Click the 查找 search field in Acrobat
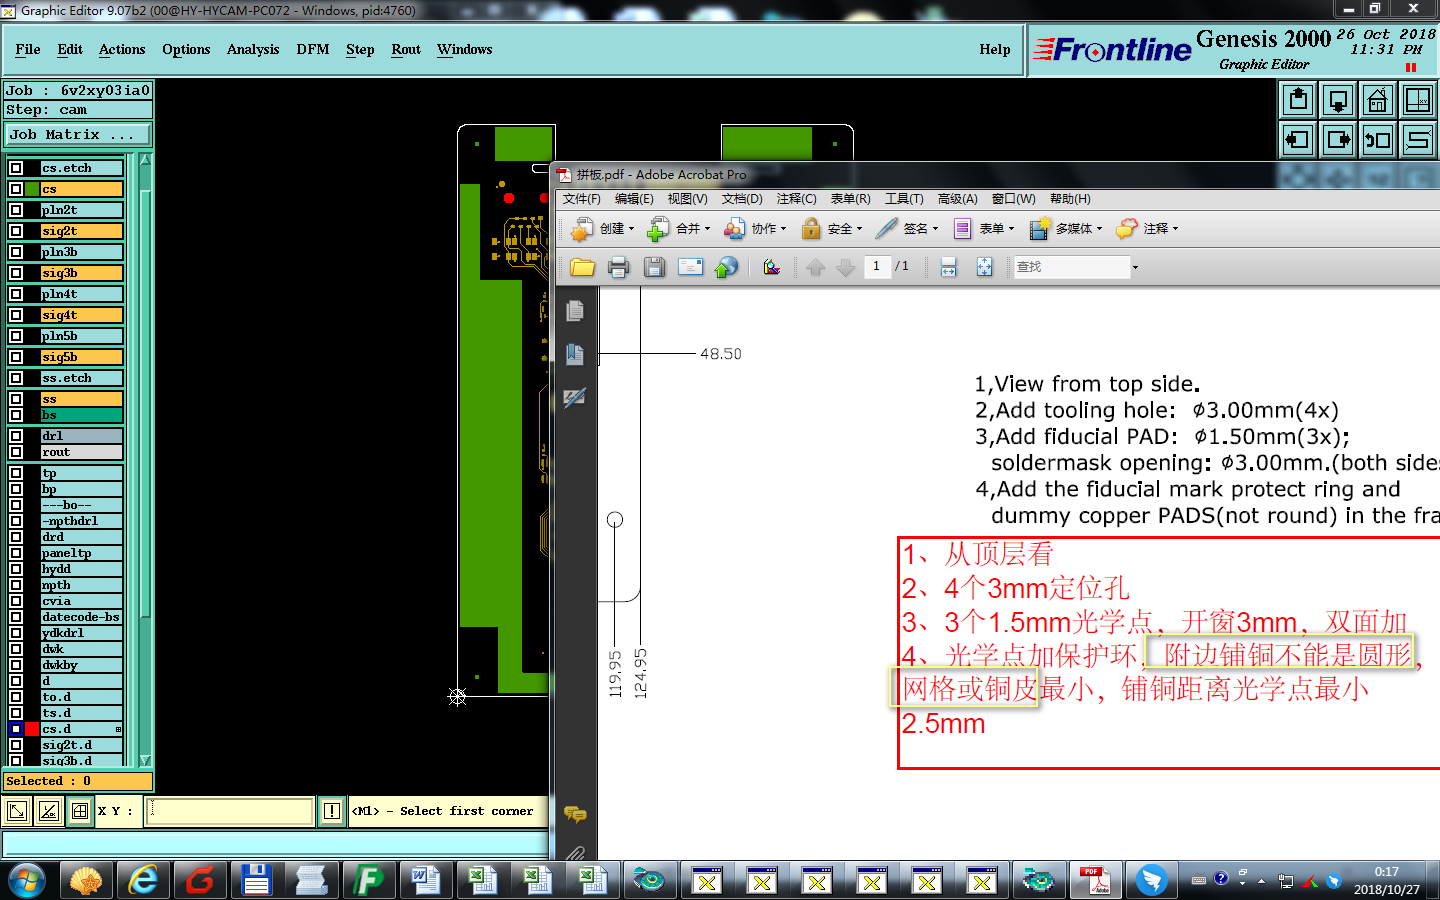1440x900 pixels. [1071, 267]
